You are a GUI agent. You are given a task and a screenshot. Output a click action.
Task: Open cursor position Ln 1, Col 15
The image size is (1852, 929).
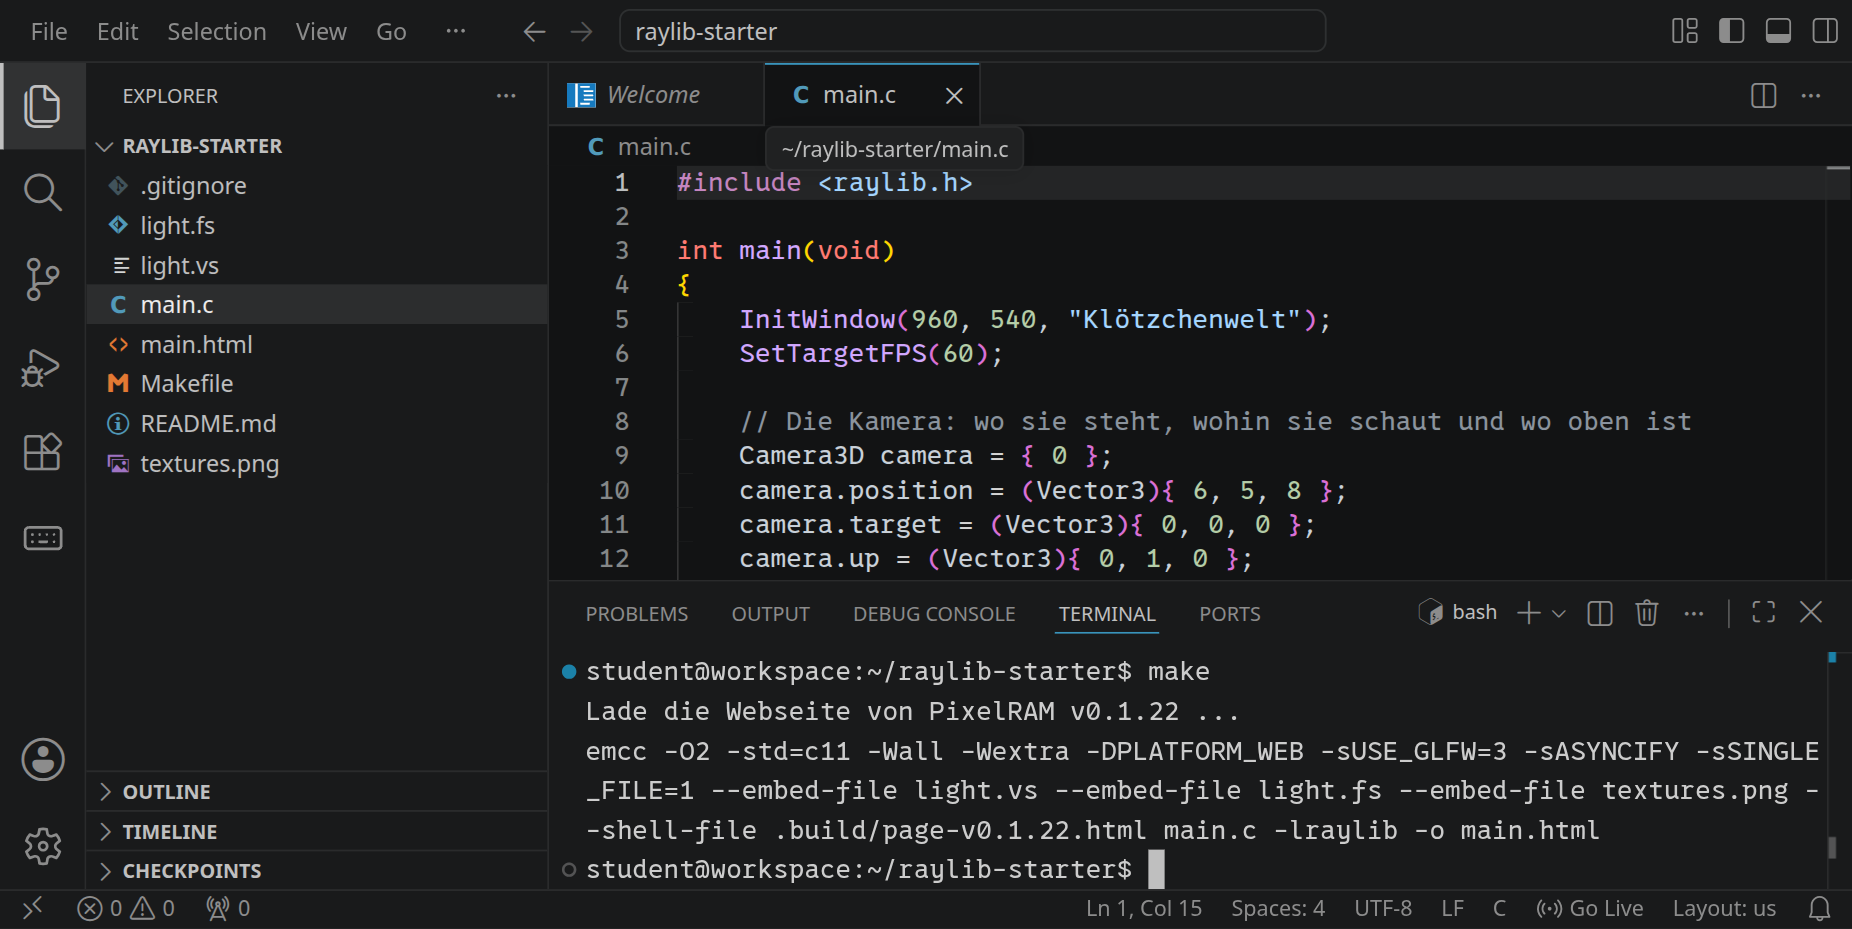pos(1144,908)
